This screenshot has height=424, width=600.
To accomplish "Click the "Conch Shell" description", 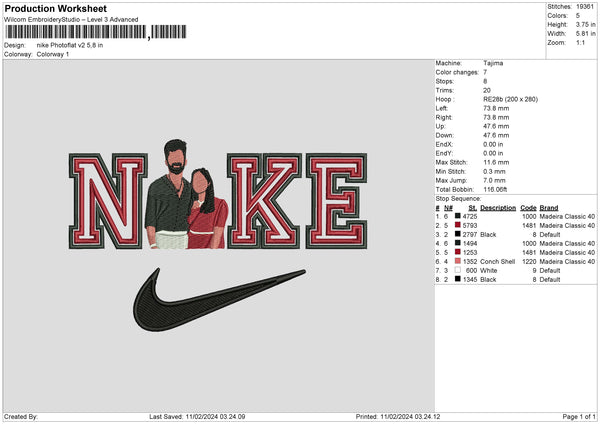I will click(497, 261).
